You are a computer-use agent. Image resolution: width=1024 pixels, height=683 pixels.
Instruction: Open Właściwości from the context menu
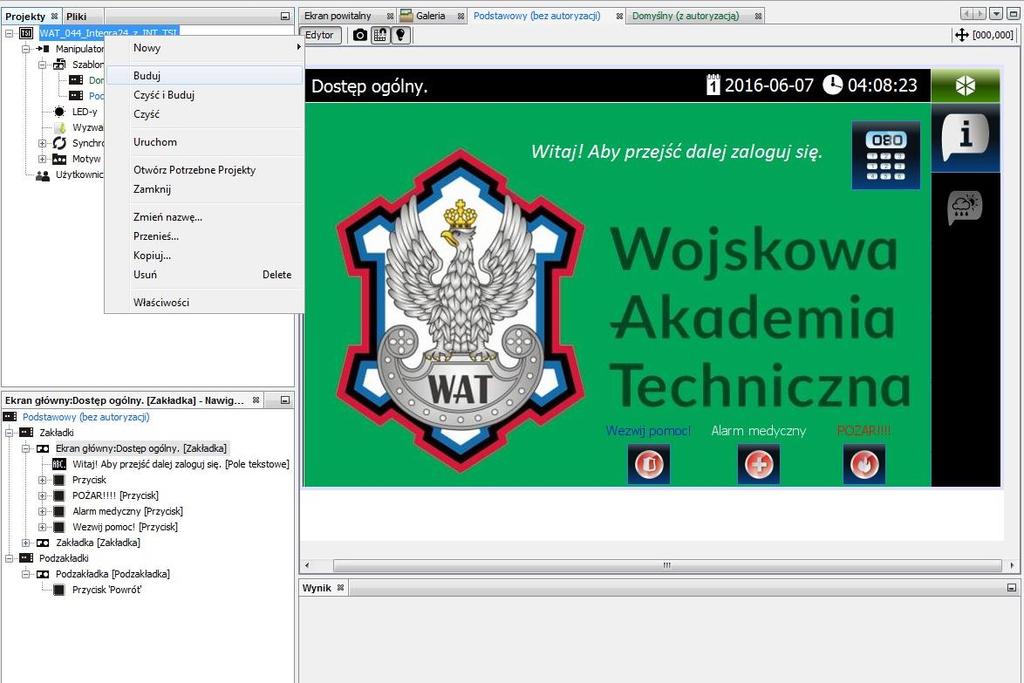click(204, 302)
